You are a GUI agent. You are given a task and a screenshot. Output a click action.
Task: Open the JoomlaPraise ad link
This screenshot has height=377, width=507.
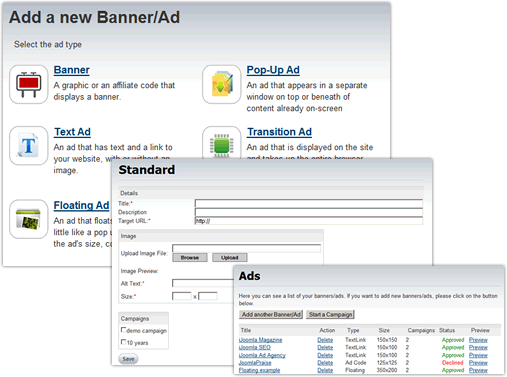(x=255, y=363)
